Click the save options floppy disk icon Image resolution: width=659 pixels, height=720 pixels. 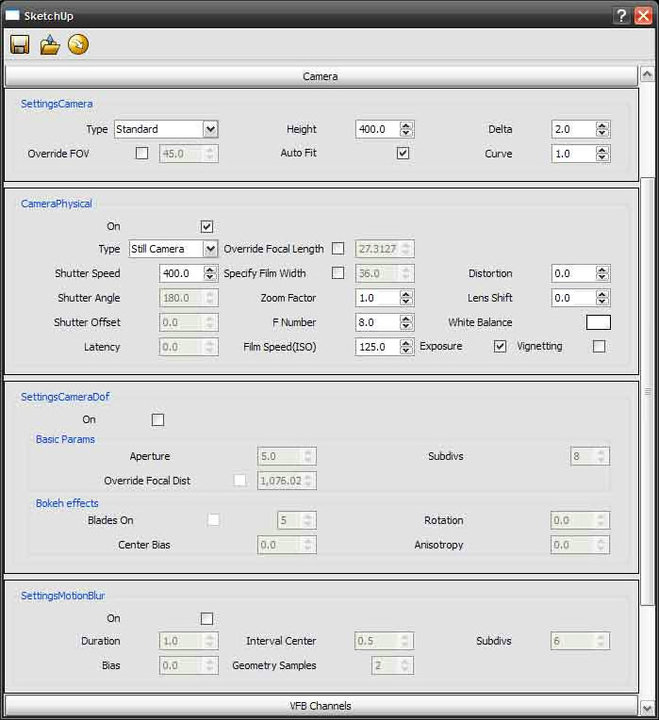click(x=19, y=45)
